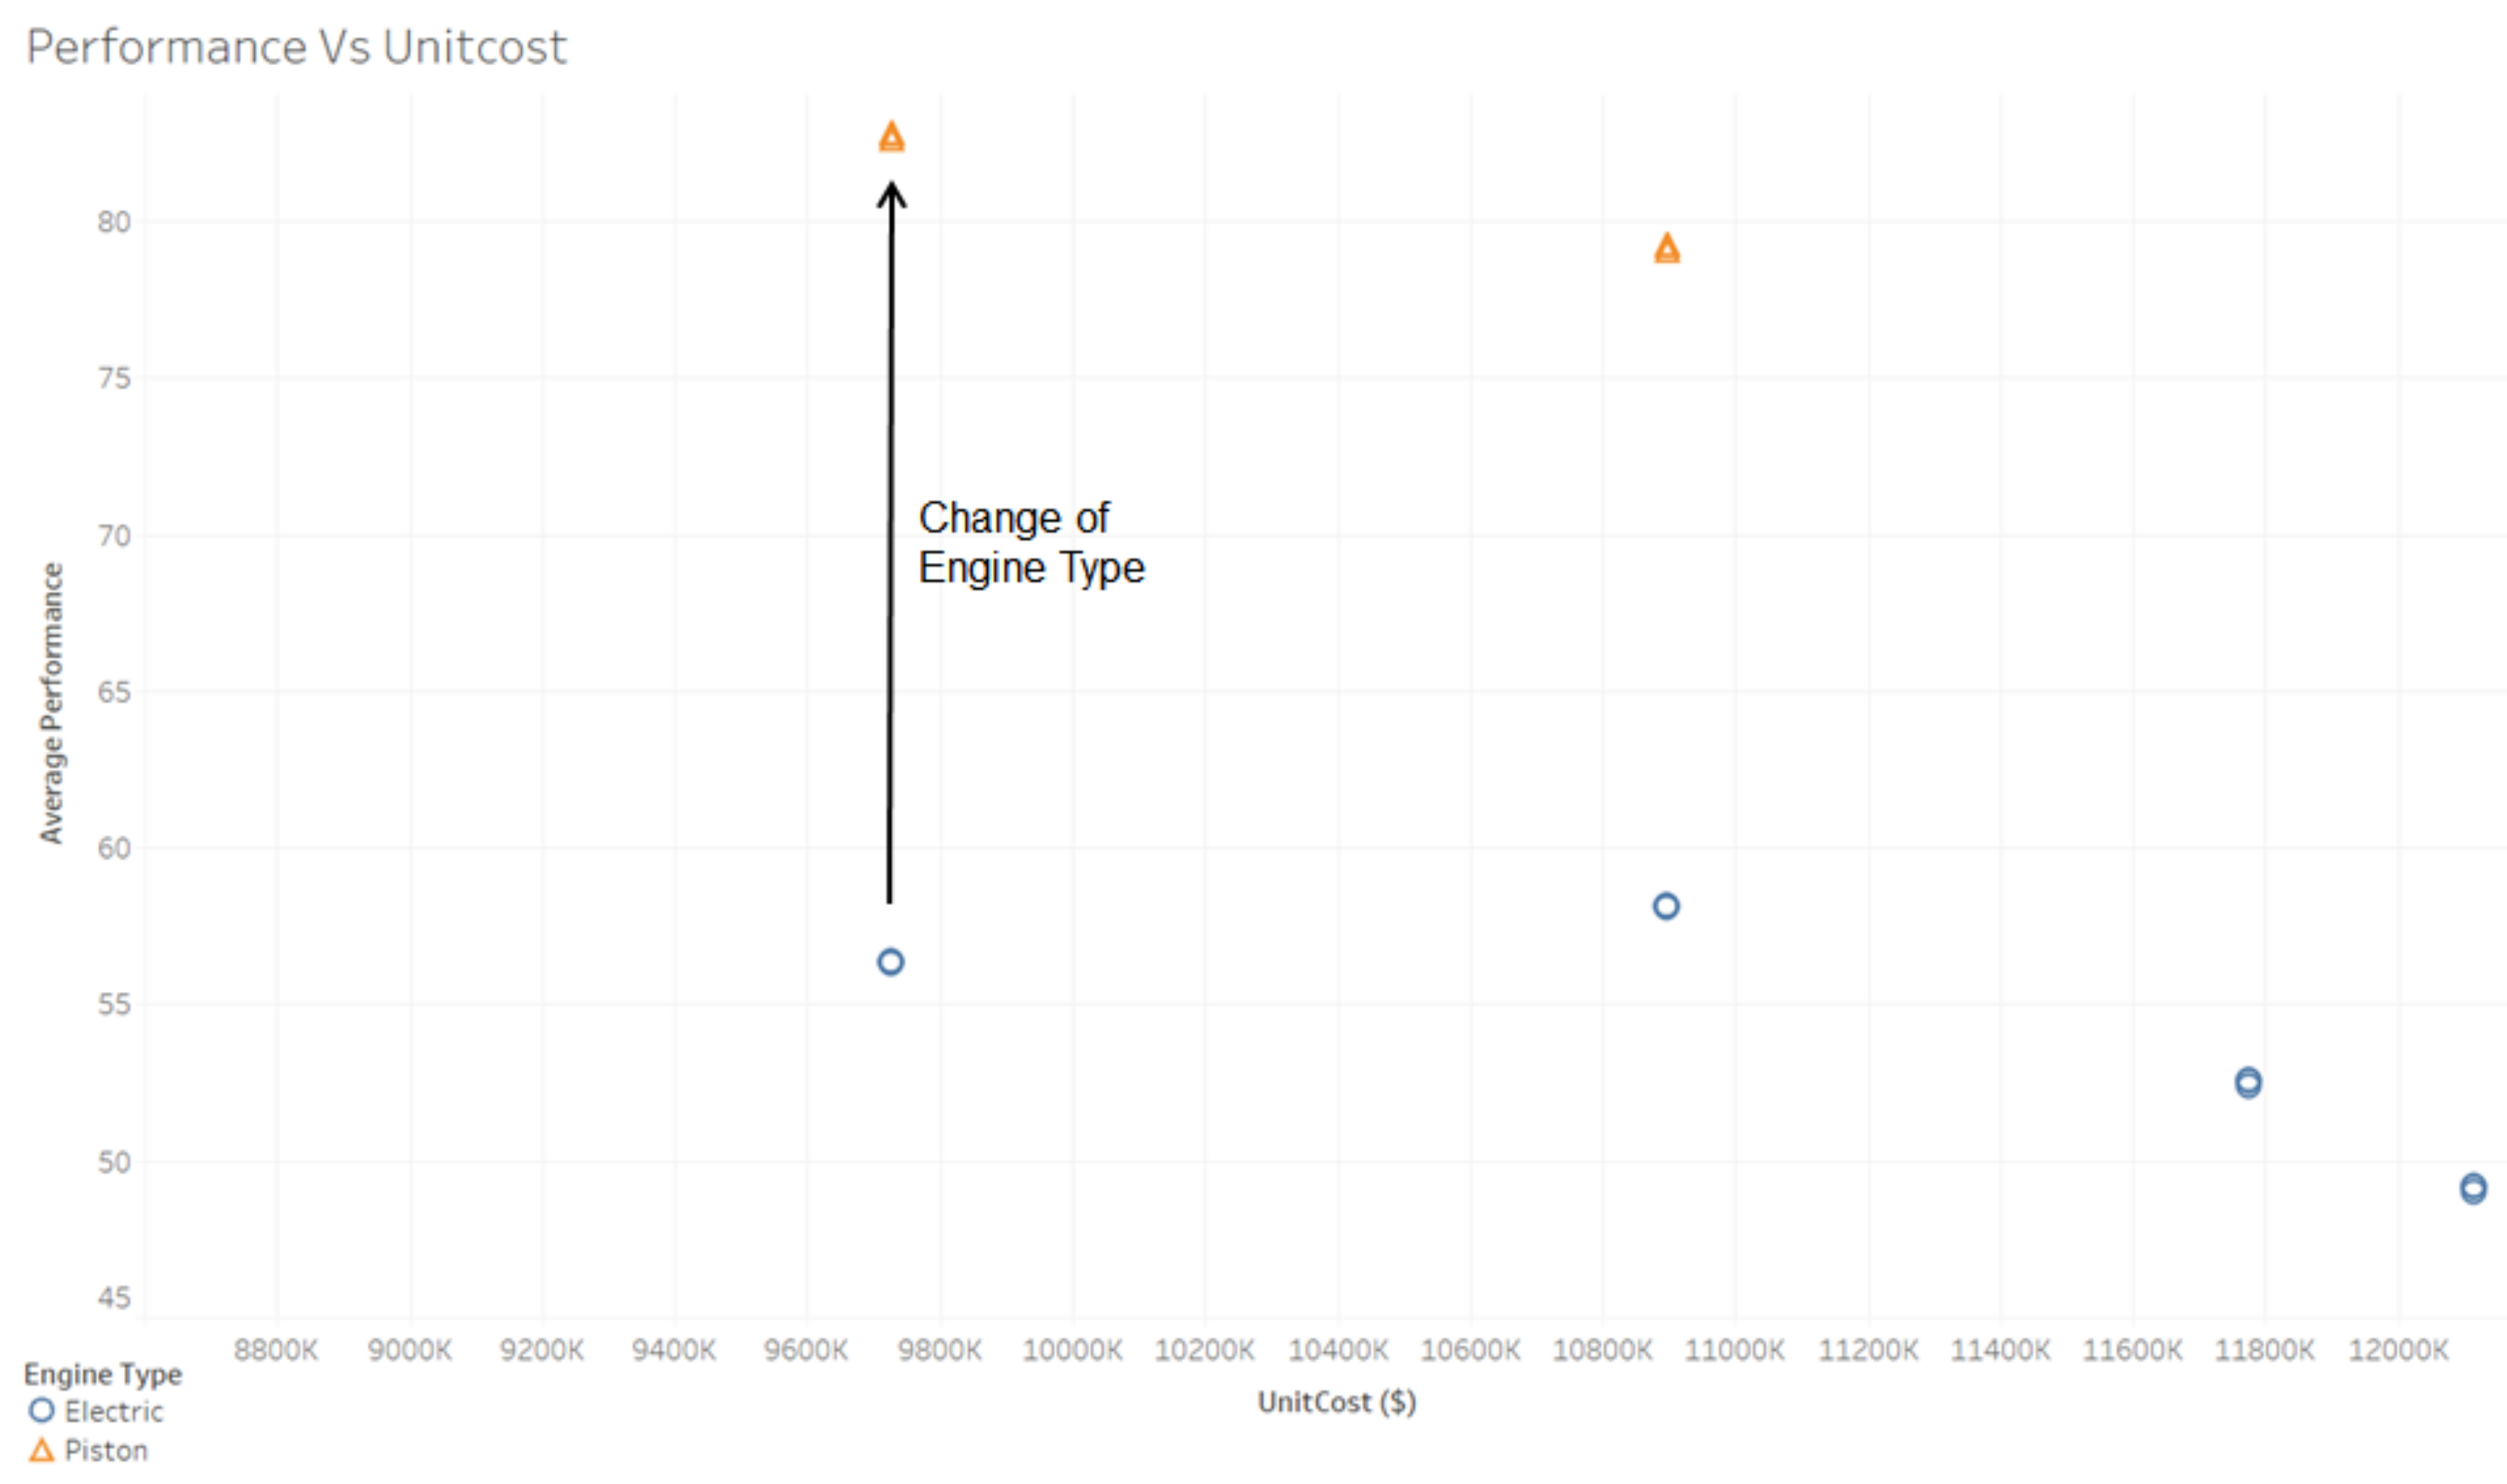Click the lowest Electric circle at far right
This screenshot has height=1484, width=2507.
[2472, 1189]
